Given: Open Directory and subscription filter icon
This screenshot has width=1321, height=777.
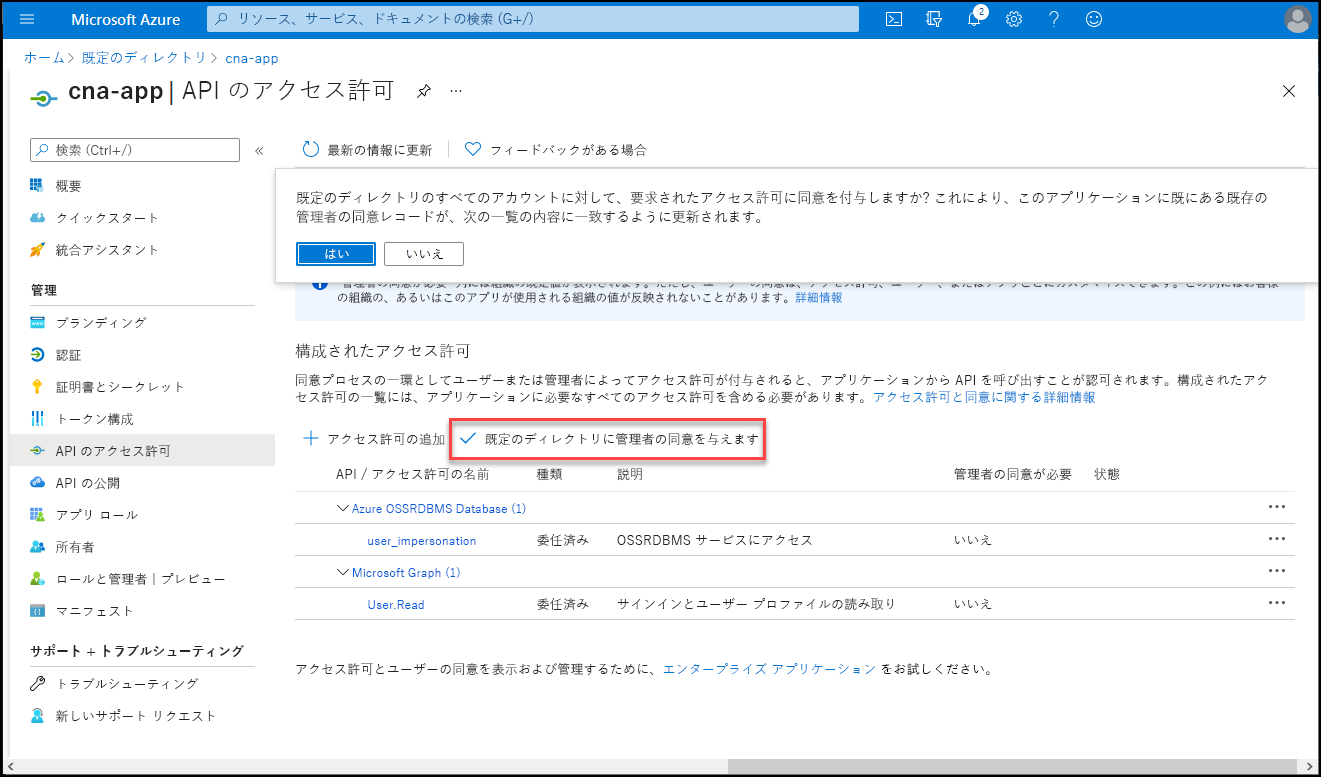Looking at the screenshot, I should (935, 19).
